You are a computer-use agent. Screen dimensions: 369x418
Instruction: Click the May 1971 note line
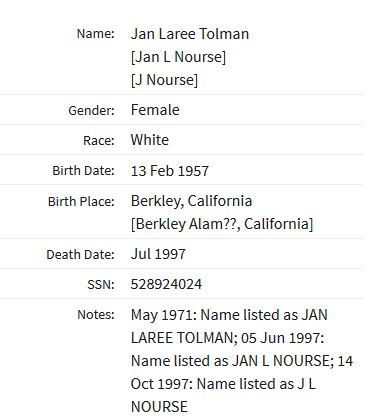229,315
